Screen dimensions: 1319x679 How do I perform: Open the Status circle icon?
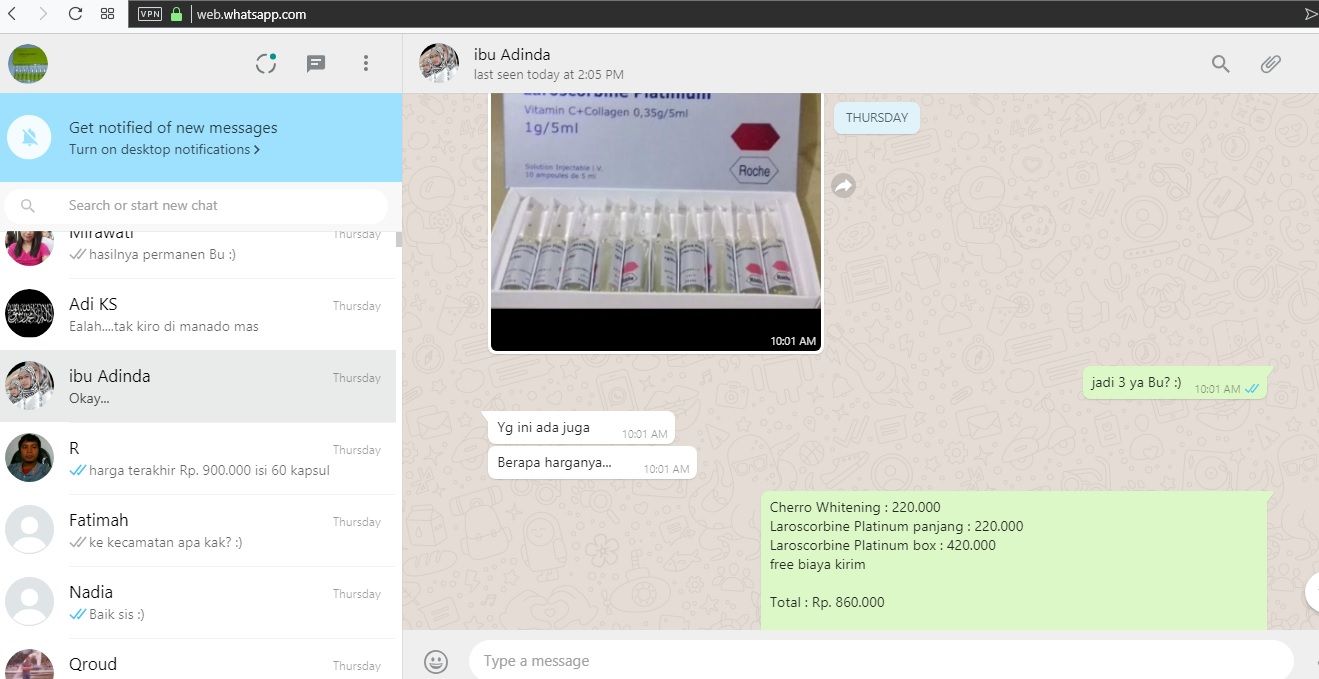[x=266, y=63]
